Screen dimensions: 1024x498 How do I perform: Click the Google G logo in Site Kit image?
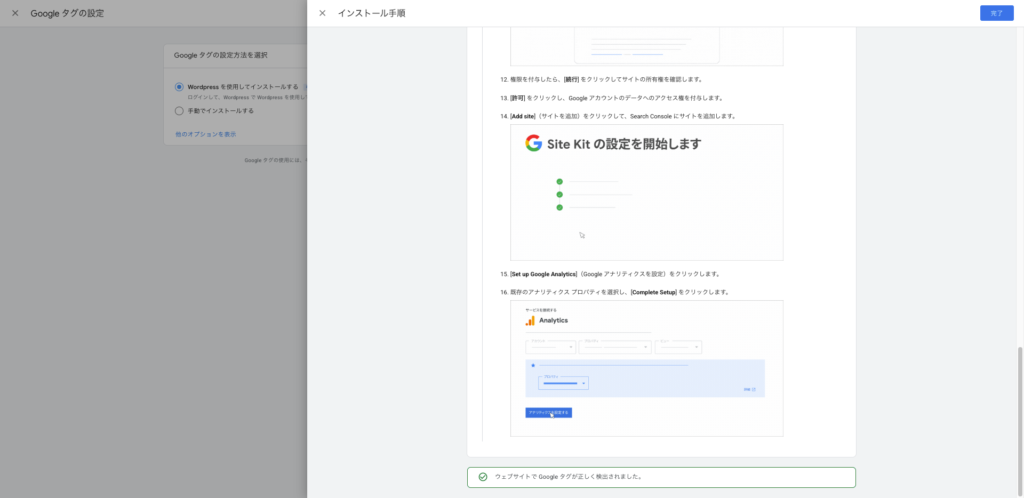point(534,144)
